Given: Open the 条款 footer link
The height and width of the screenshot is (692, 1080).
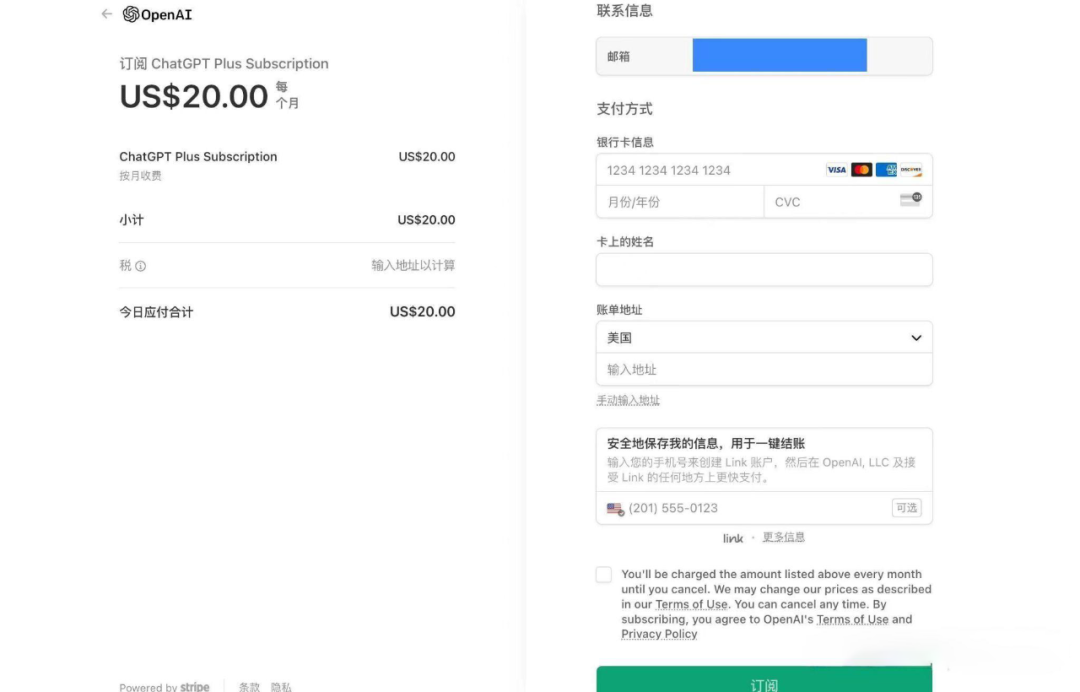Looking at the screenshot, I should 249,686.
